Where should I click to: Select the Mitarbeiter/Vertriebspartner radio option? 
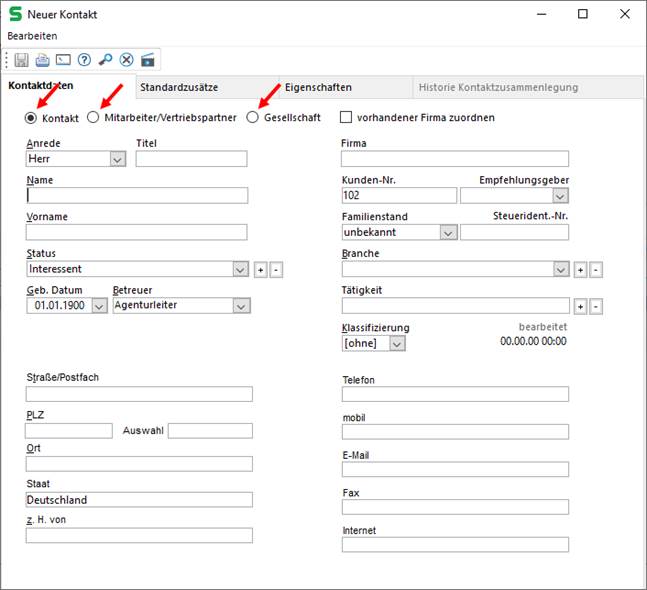(x=93, y=118)
